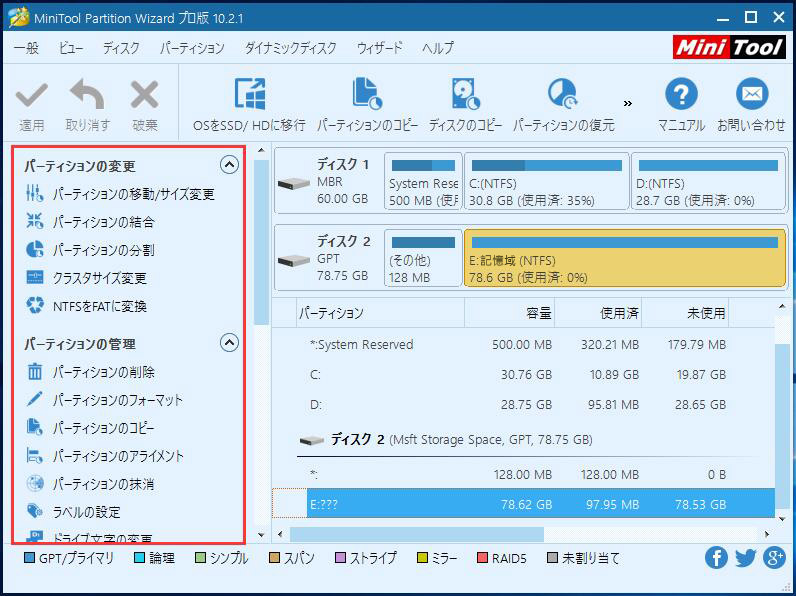Click ディスク 2 Msft Storage Space header row

pos(523,439)
